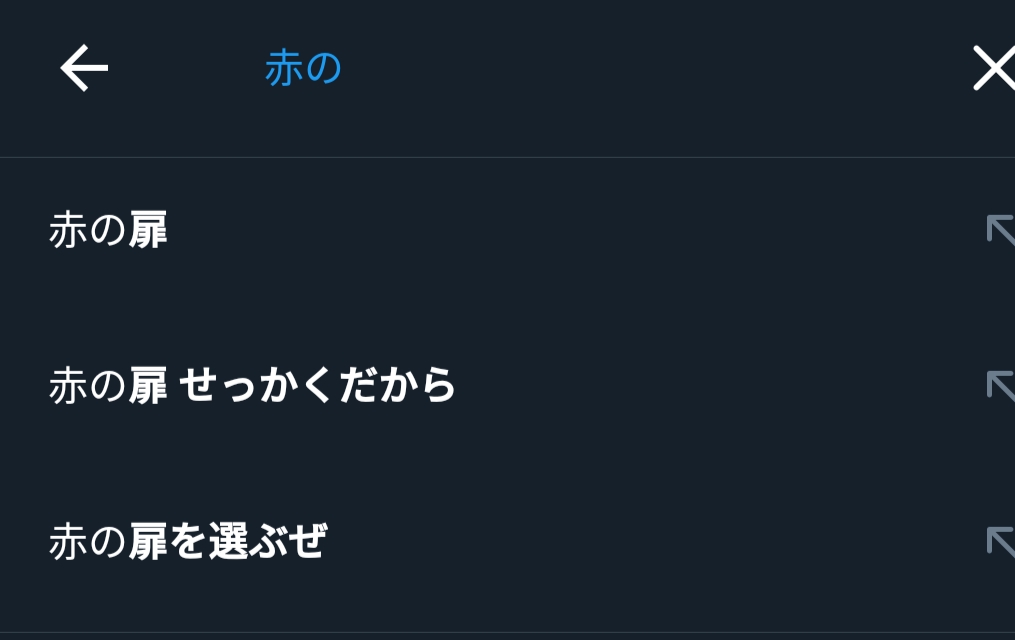1015x640 pixels.
Task: Fill search with 赤の扉 via arrow icon
Action: (x=1000, y=230)
